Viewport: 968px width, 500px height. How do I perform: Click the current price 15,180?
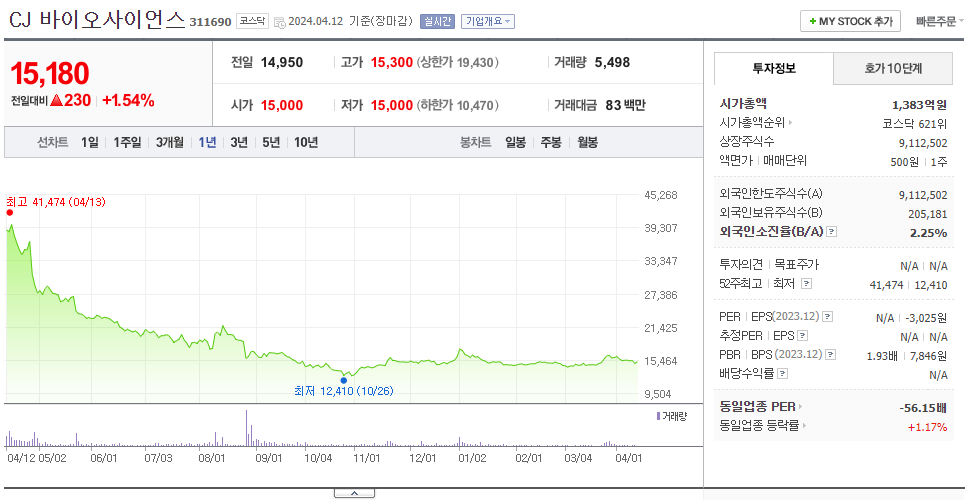tap(50, 73)
